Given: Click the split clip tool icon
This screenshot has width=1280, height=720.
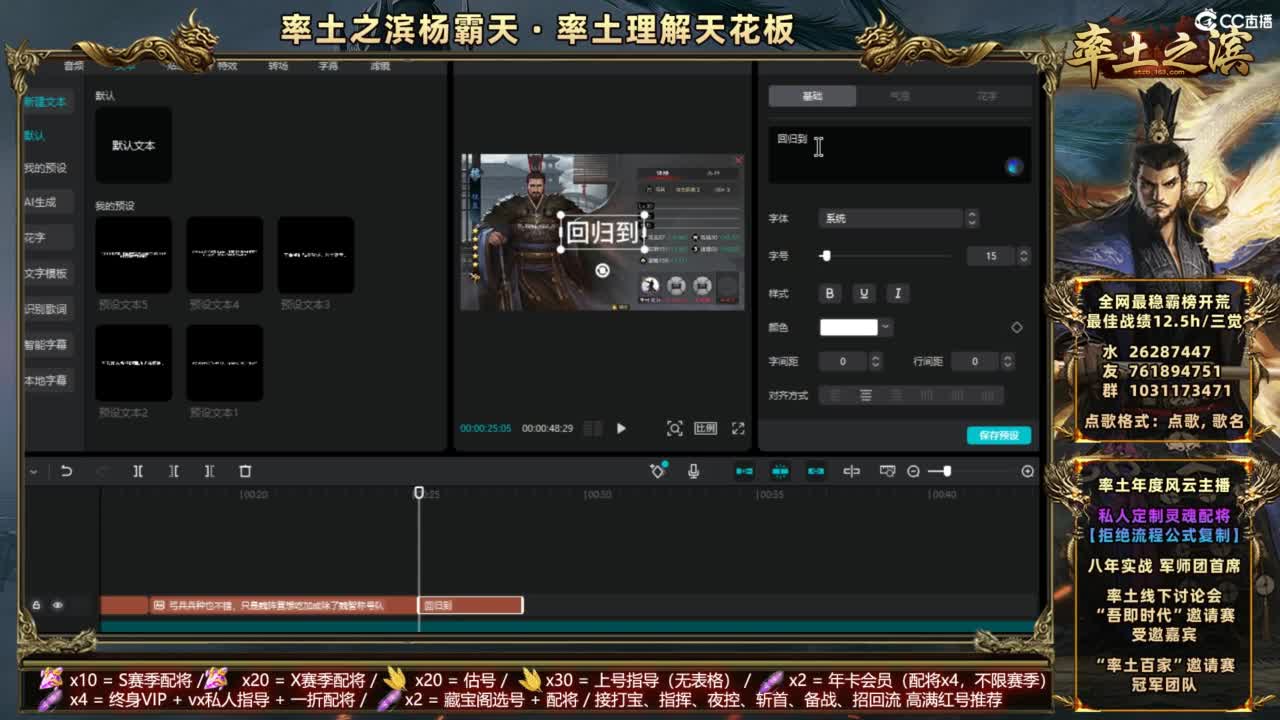Looking at the screenshot, I should (x=138, y=471).
